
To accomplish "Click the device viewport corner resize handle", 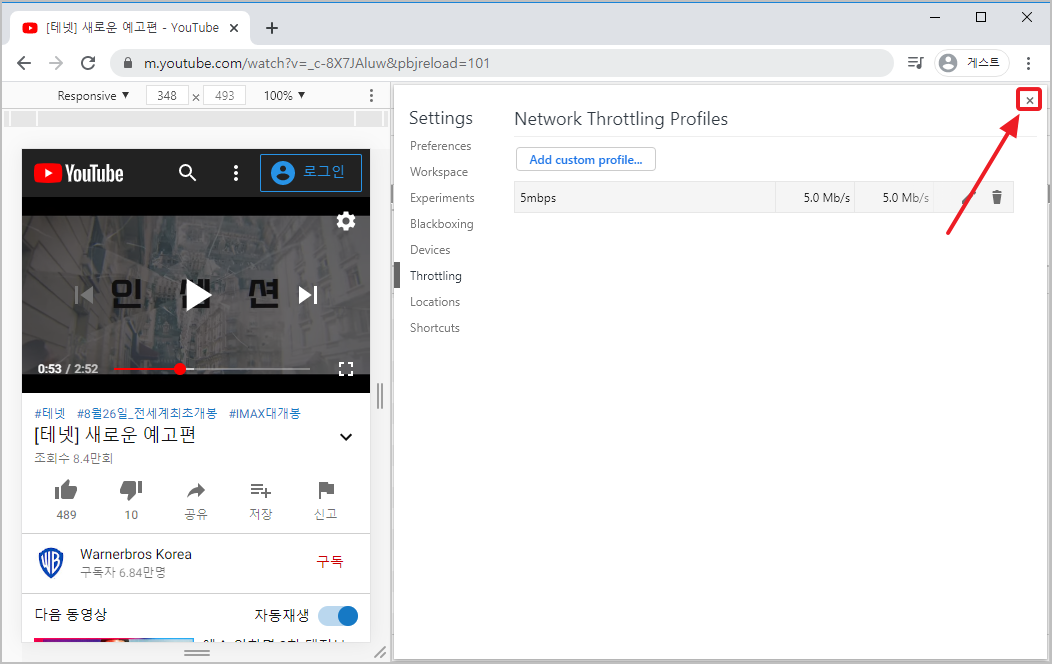I will (x=380, y=651).
